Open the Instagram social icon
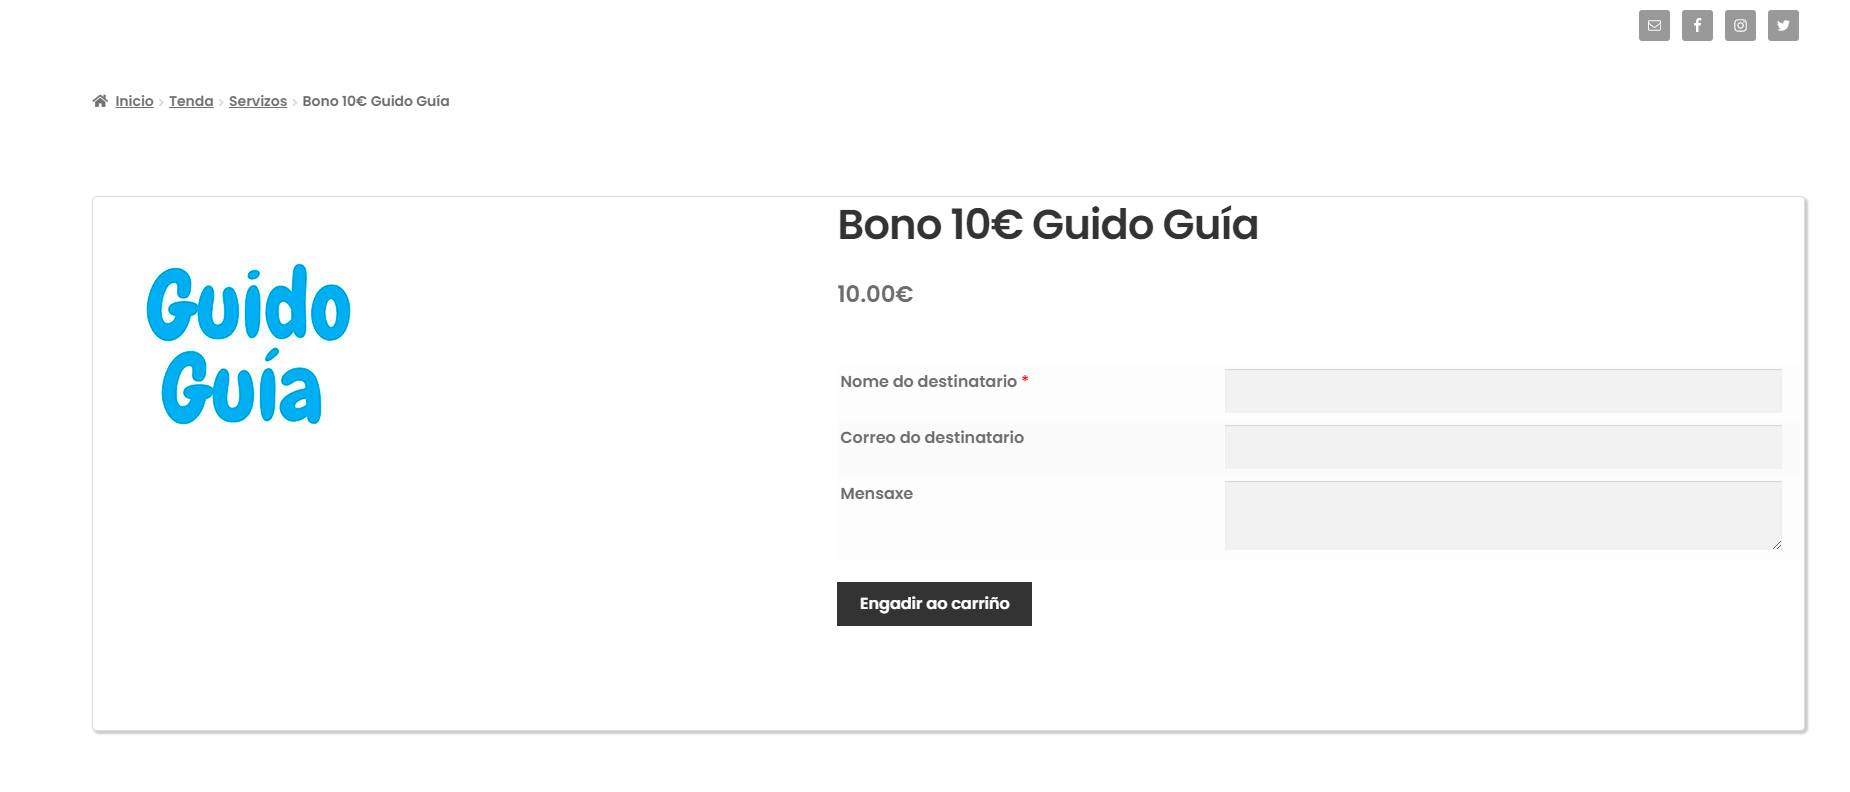Image resolution: width=1850 pixels, height=792 pixels. 1740,26
